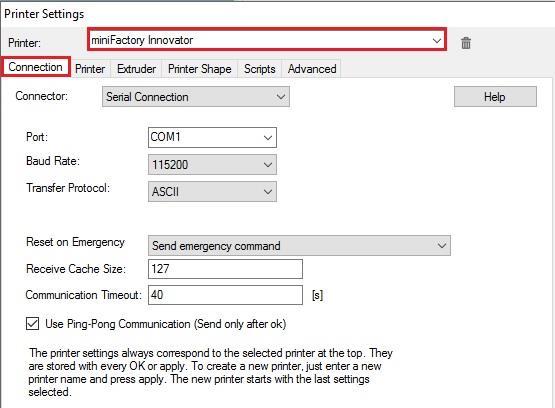Image resolution: width=555 pixels, height=408 pixels.
Task: Expand the Reset on Emergency dropdown
Action: [299, 246]
